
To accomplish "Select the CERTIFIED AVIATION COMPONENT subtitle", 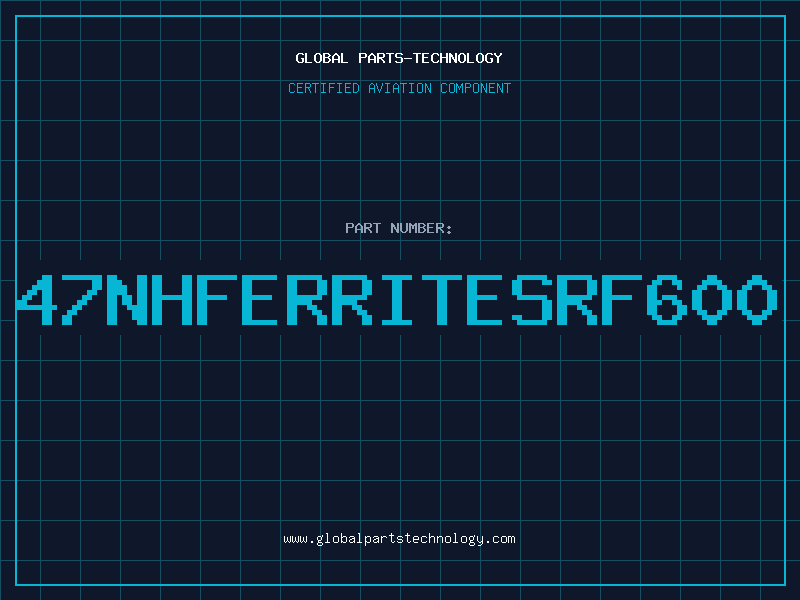I will (399, 88).
